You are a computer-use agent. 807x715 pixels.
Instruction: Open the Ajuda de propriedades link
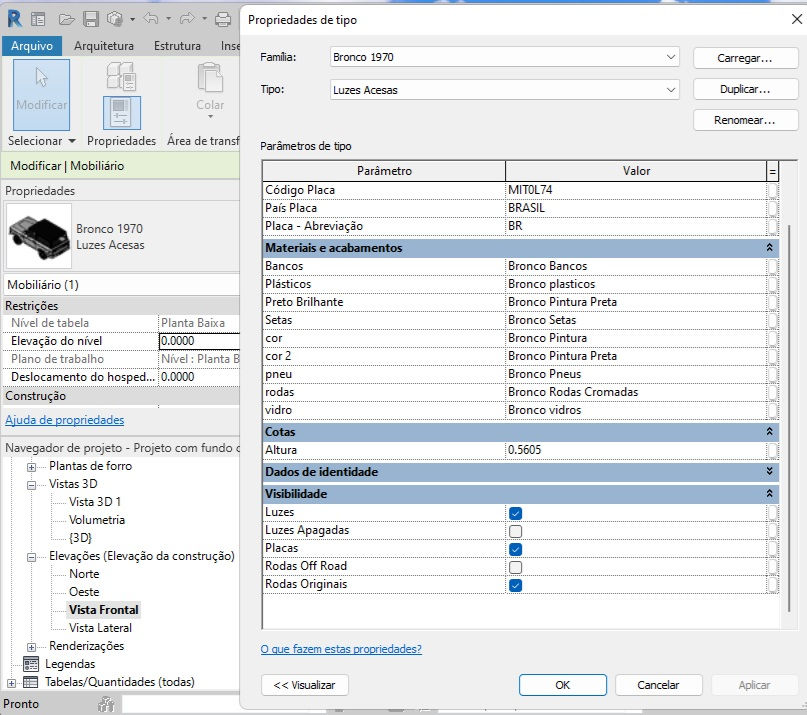coord(64,420)
